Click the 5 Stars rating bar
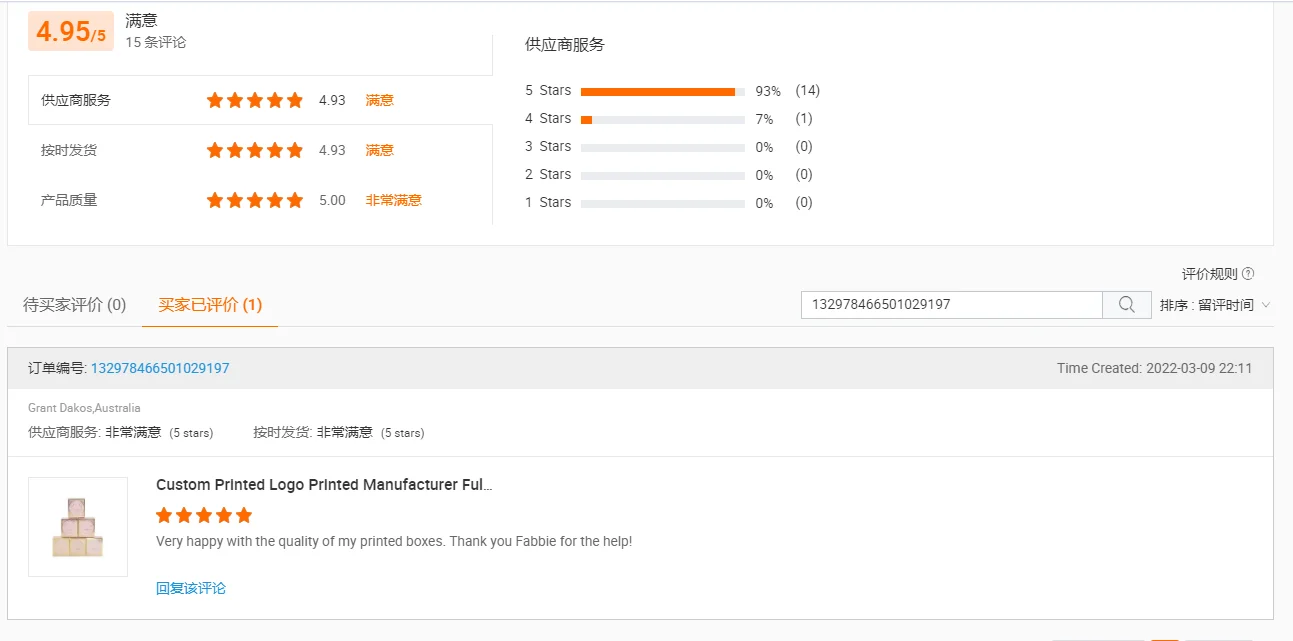Image resolution: width=1293 pixels, height=641 pixels. point(663,91)
